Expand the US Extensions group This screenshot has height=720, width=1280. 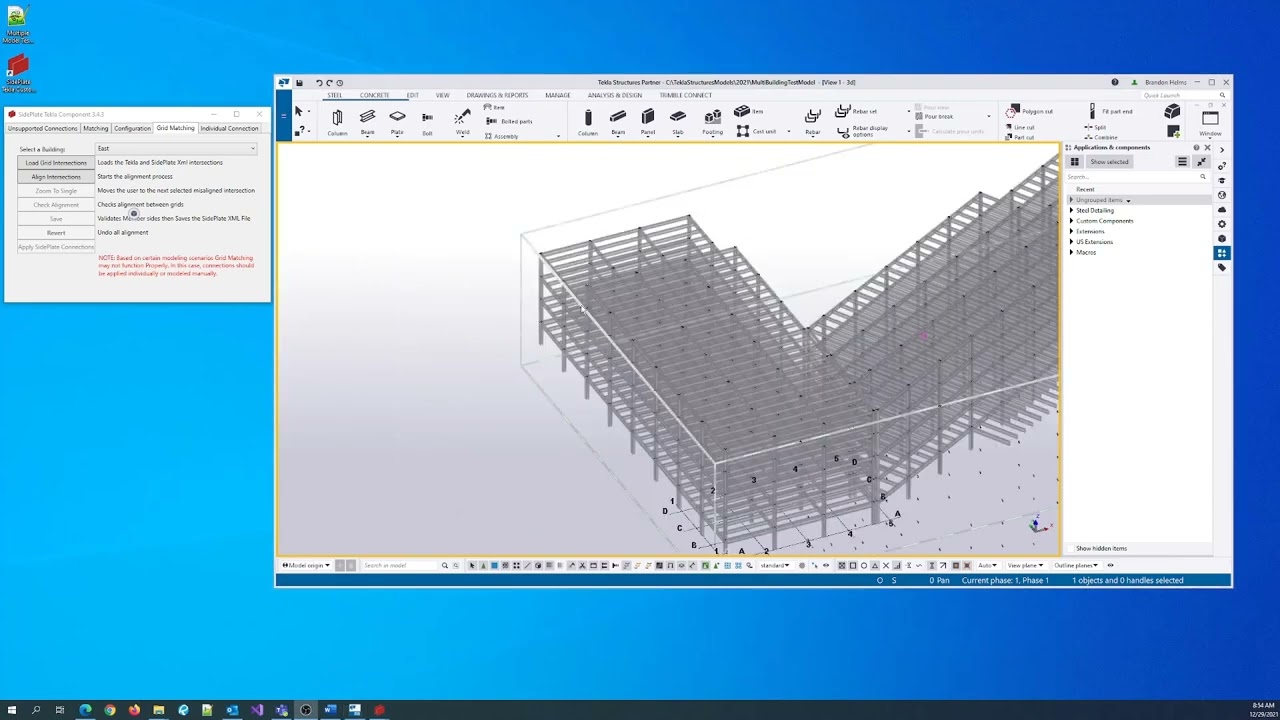[1071, 242]
